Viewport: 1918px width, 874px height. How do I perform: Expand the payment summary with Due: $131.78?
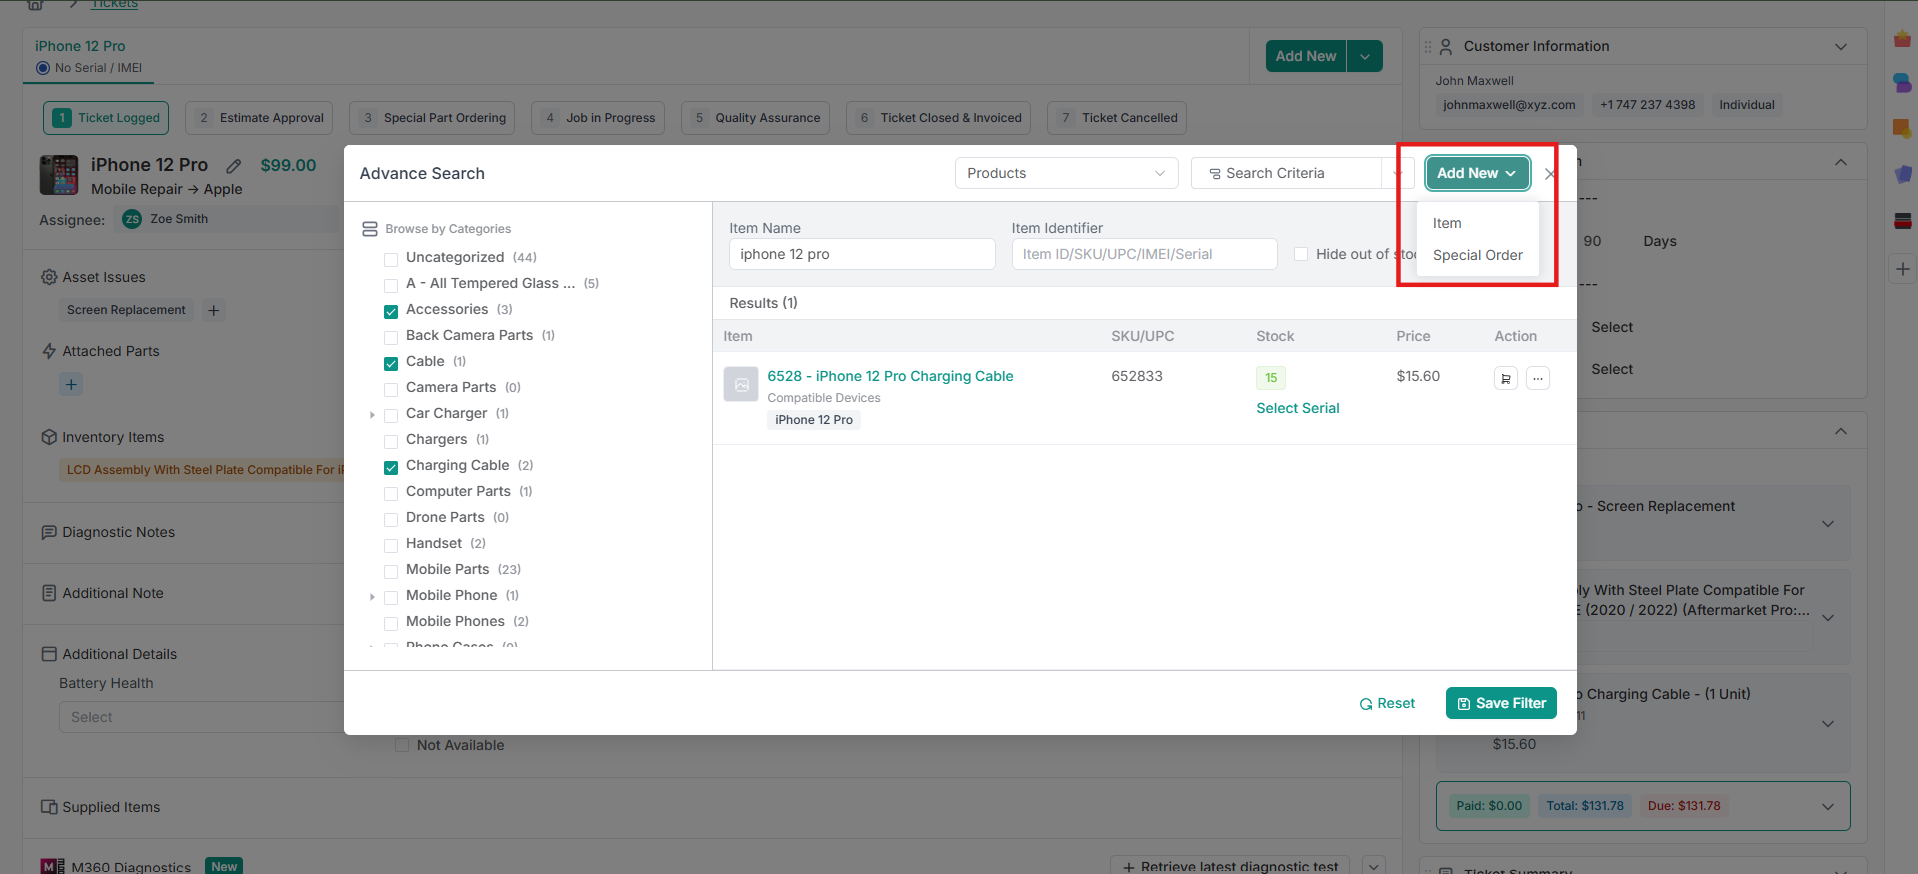1828,807
